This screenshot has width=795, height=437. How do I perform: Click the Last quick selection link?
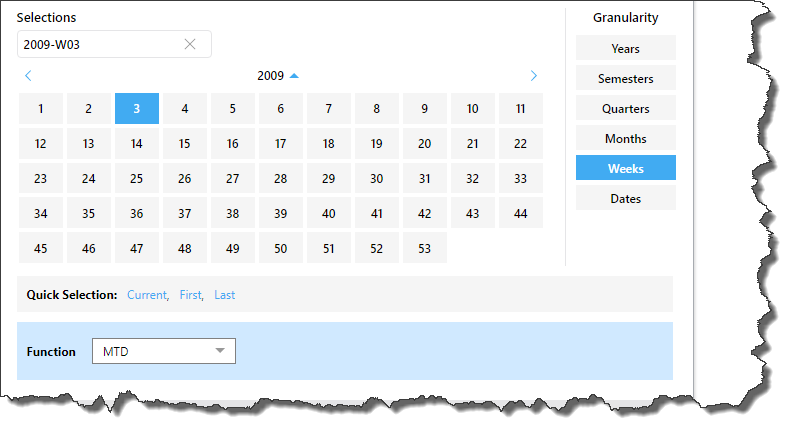(x=225, y=295)
